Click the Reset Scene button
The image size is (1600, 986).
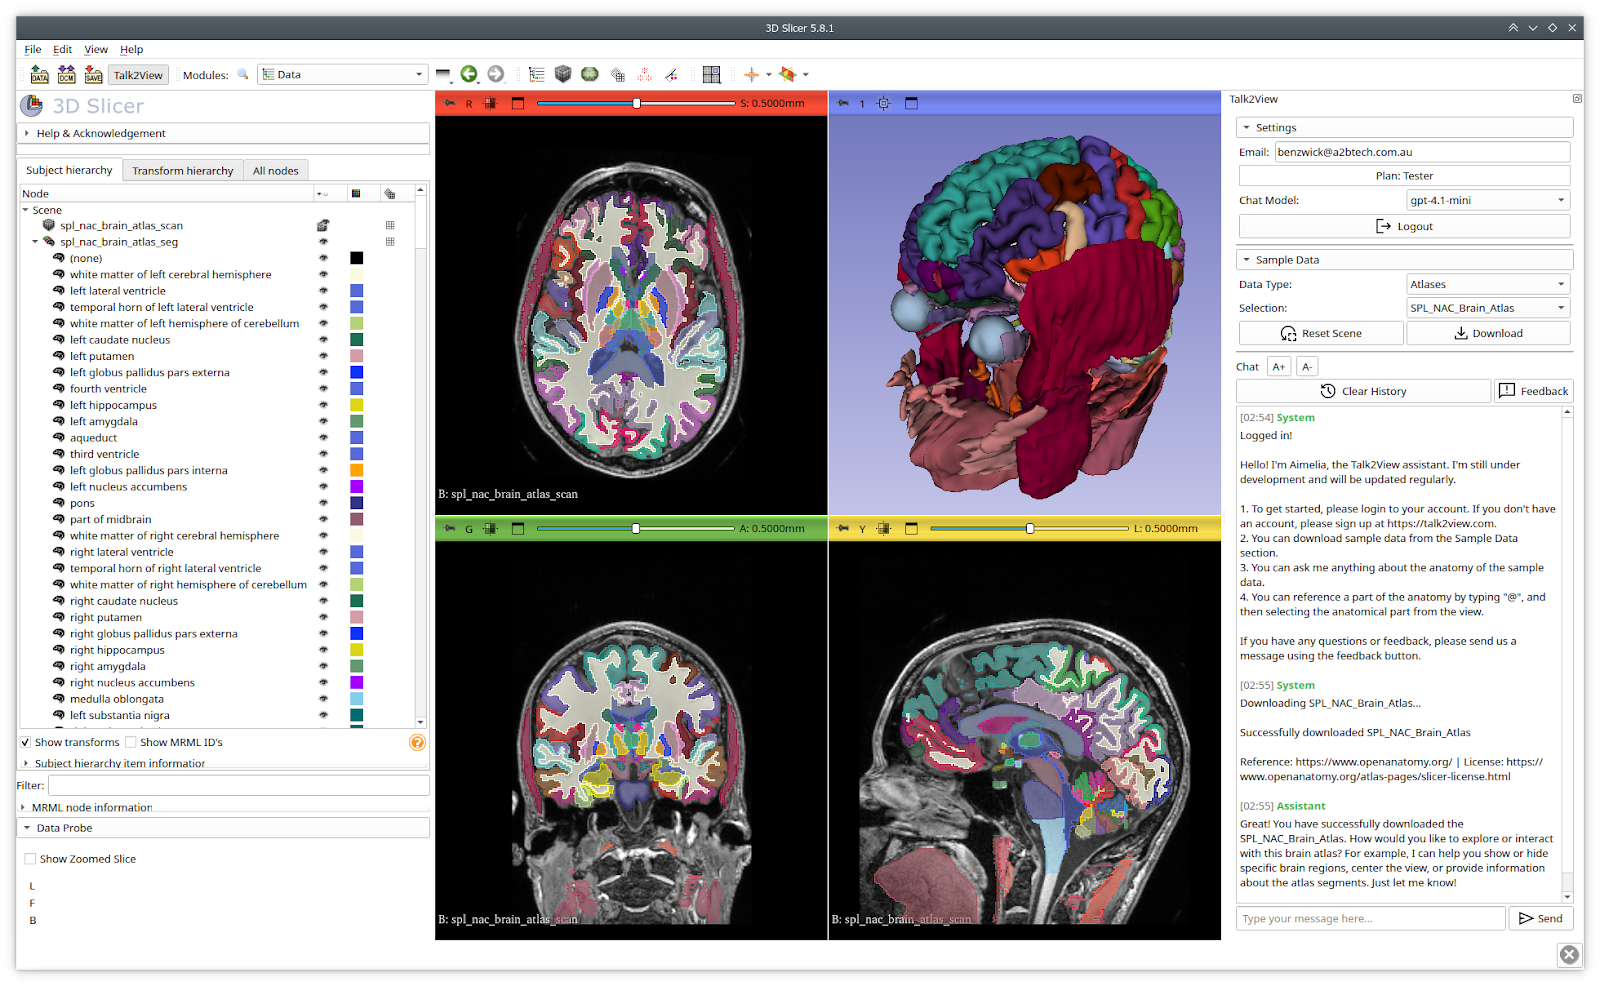click(x=1321, y=334)
